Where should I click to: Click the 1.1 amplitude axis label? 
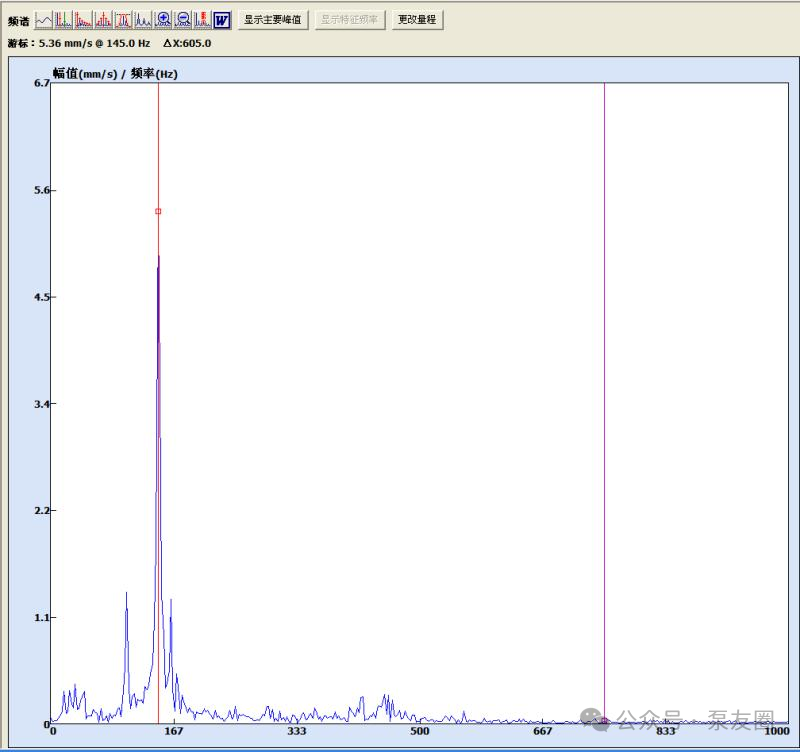click(x=41, y=618)
